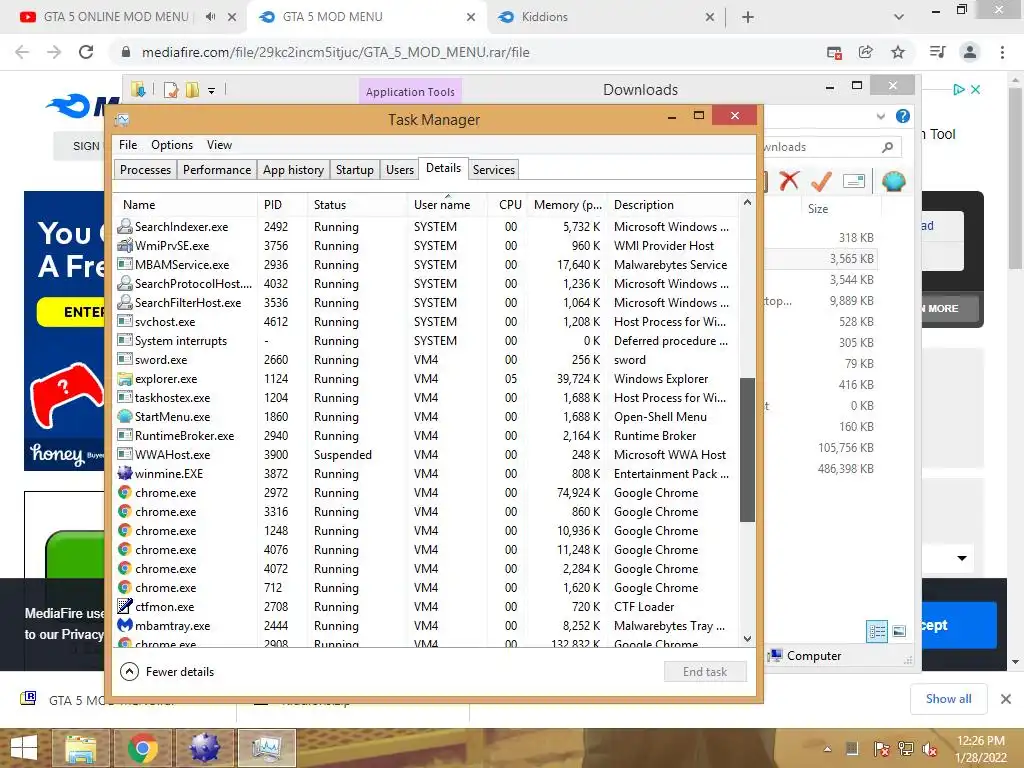Select Application Tools ribbon tab

click(x=410, y=92)
